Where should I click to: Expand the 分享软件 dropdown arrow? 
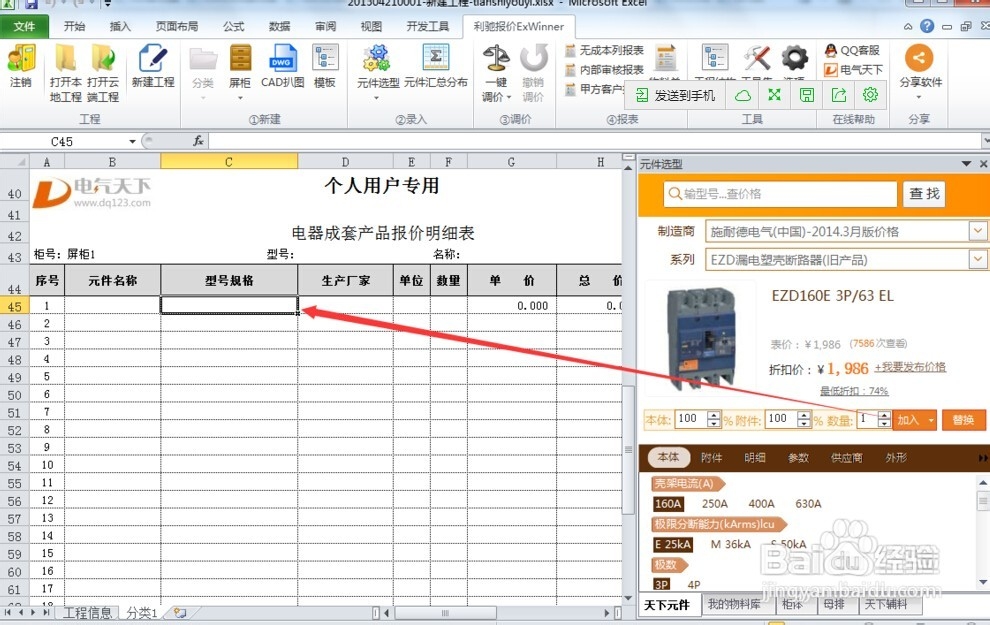pyautogui.click(x=919, y=97)
